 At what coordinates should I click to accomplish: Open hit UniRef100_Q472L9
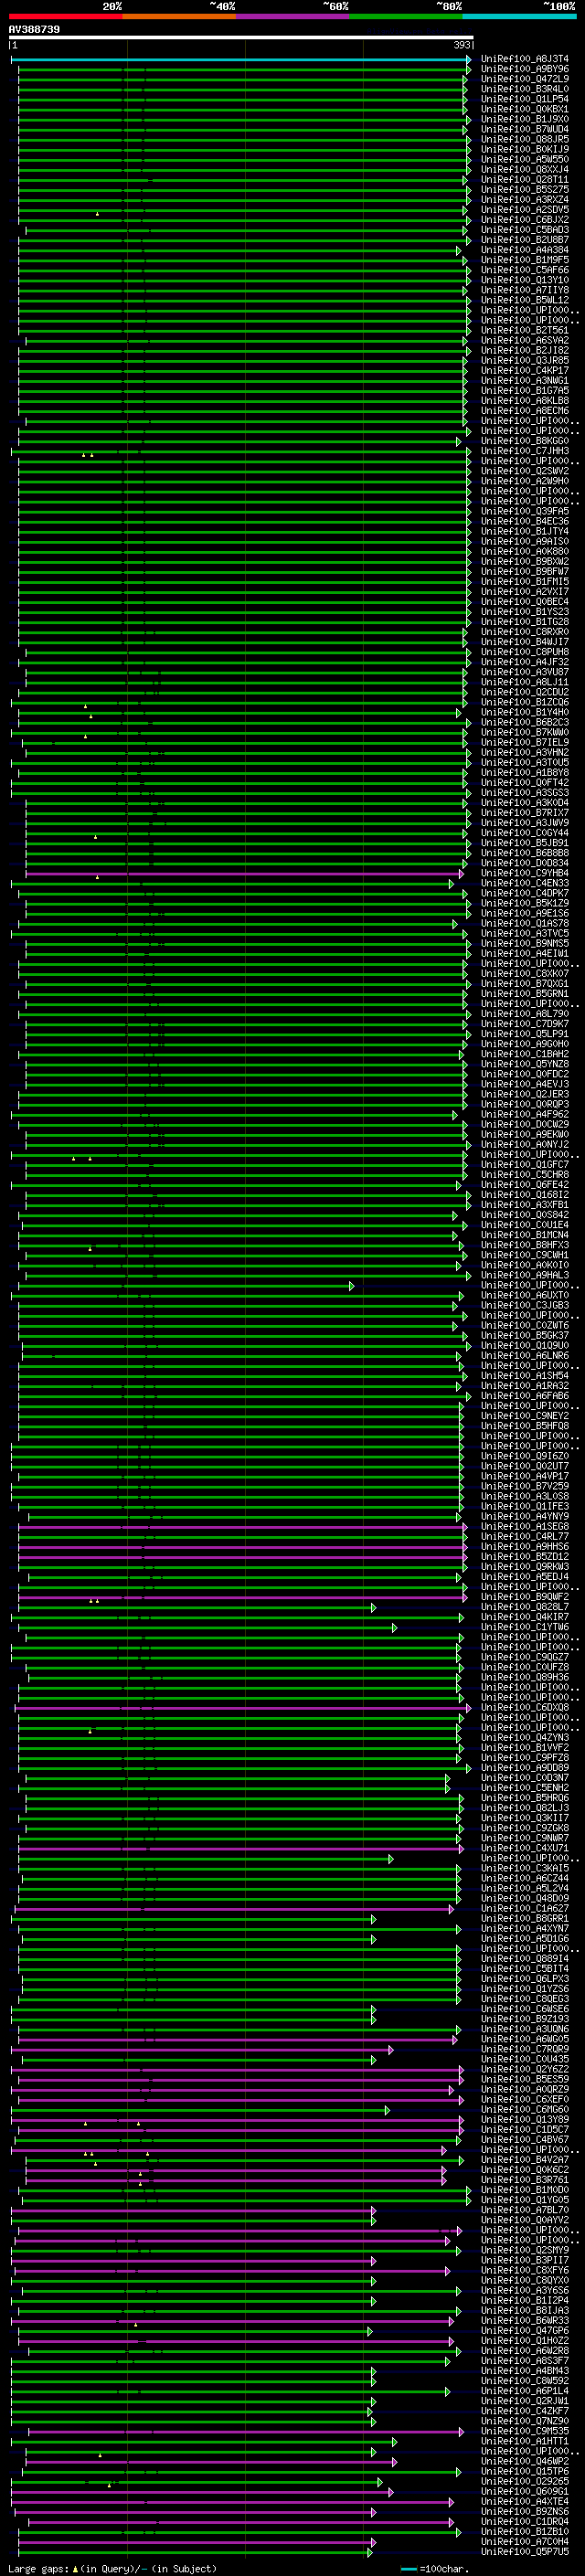(525, 79)
